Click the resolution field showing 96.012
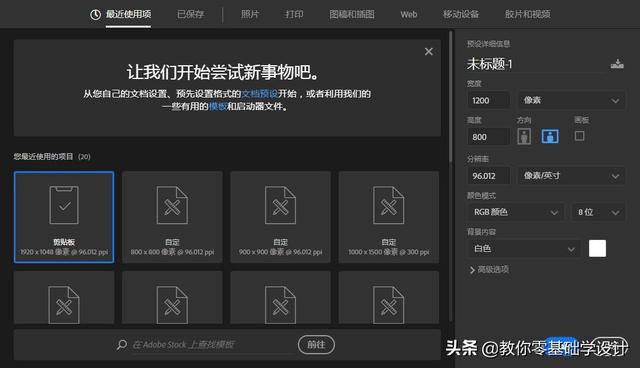Screen dimensions: 640x368 (x=488, y=176)
